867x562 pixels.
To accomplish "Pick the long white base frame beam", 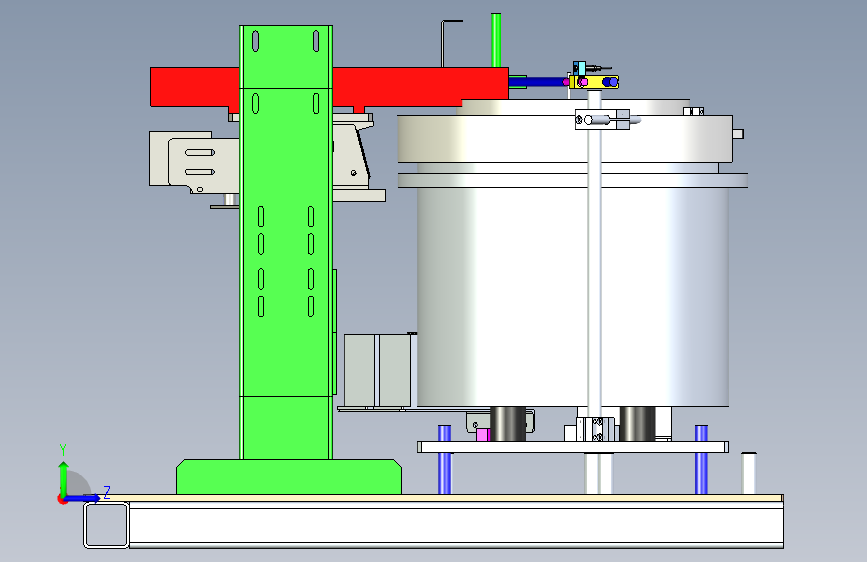I will click(456, 524).
